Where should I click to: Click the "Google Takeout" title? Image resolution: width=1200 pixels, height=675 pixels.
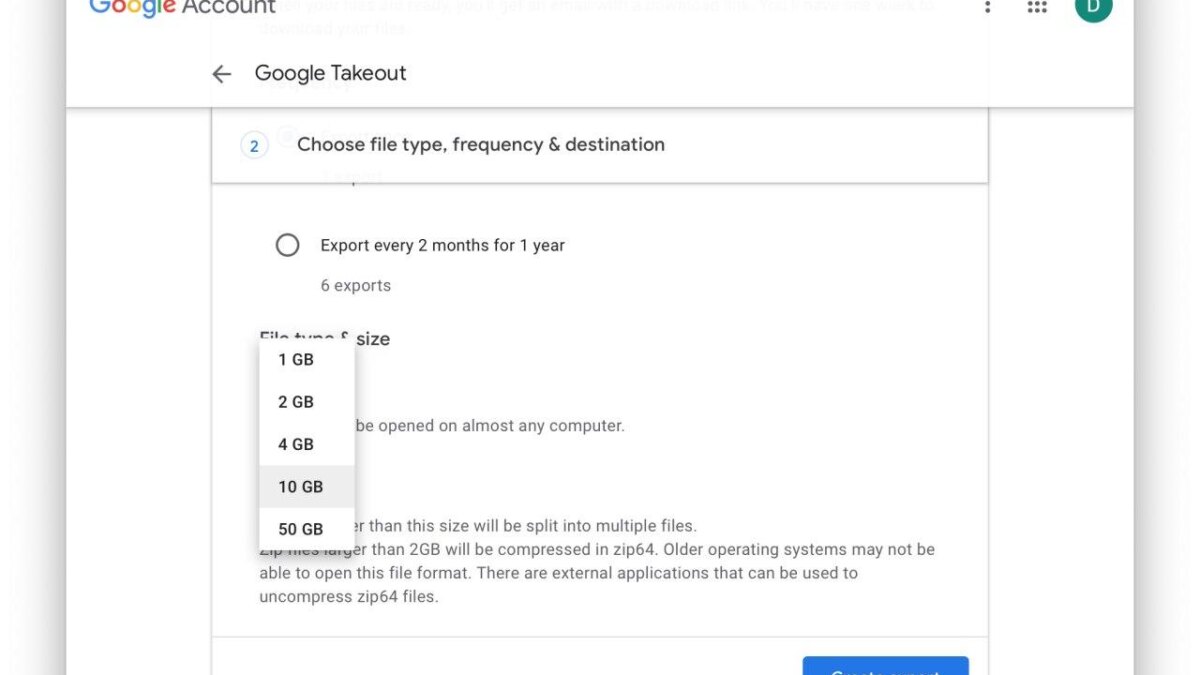[330, 73]
